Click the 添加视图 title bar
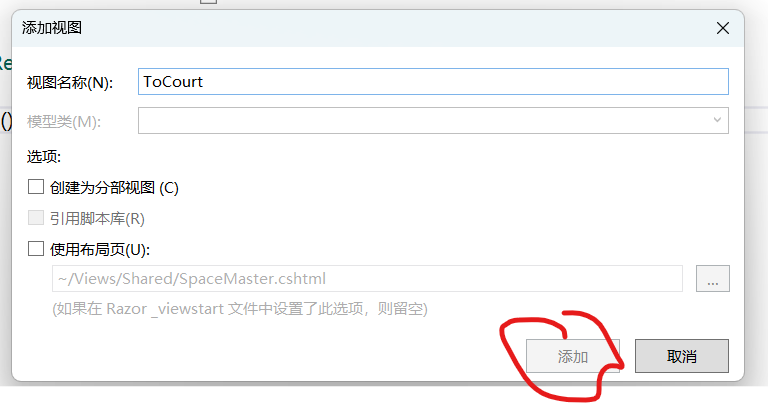 coord(362,28)
